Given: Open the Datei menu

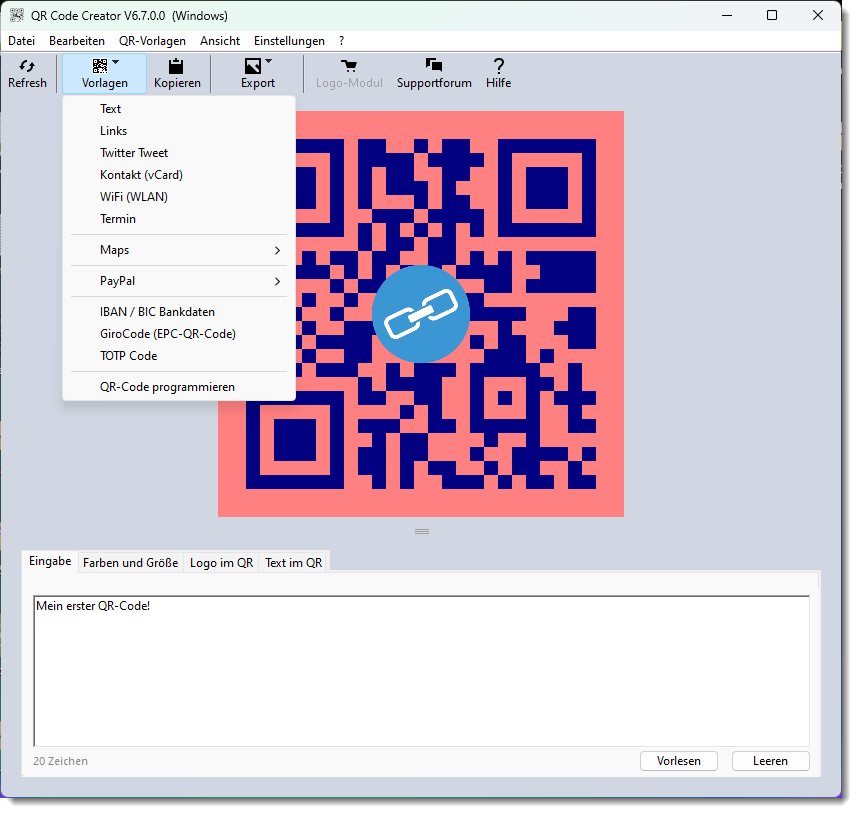Looking at the screenshot, I should 22,41.
